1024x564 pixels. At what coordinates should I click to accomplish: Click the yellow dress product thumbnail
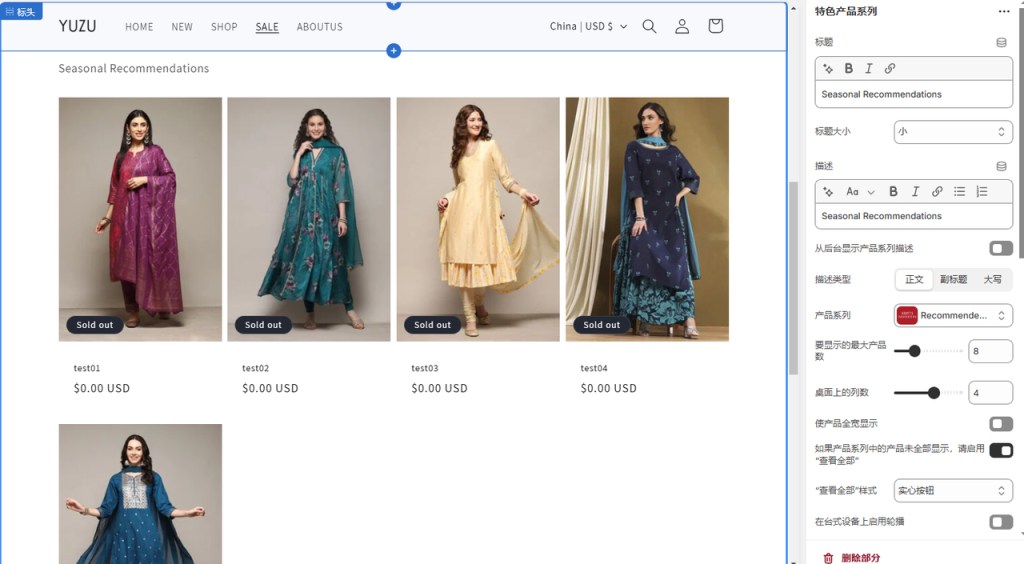point(478,219)
